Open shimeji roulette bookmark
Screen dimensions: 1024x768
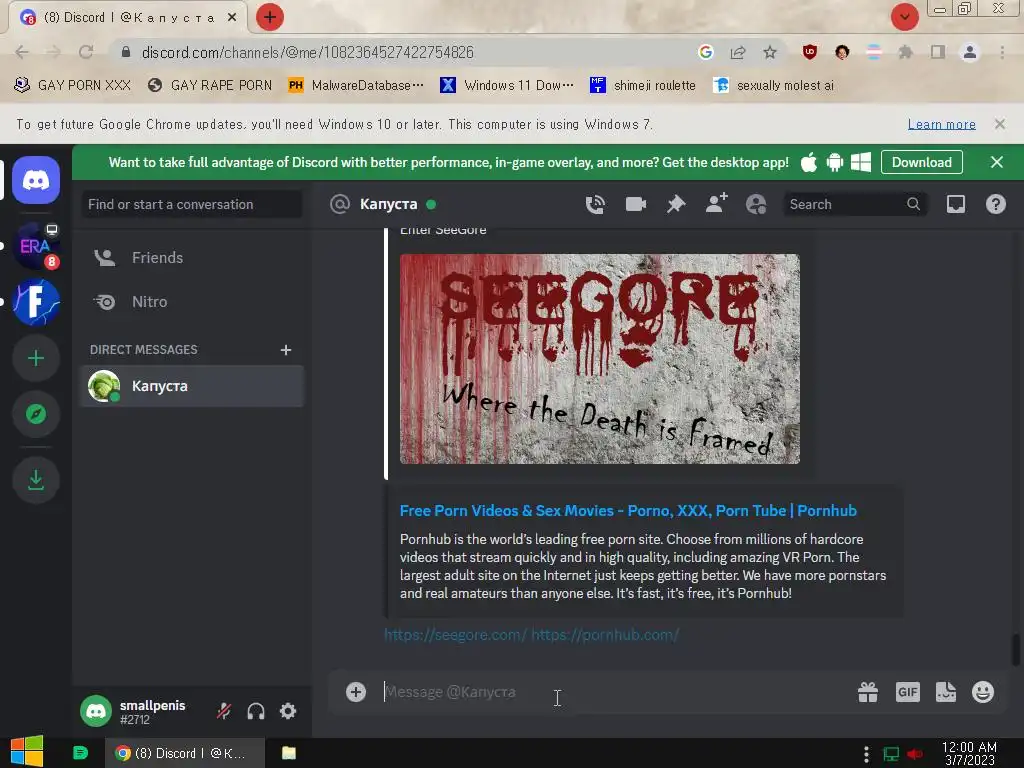[643, 86]
